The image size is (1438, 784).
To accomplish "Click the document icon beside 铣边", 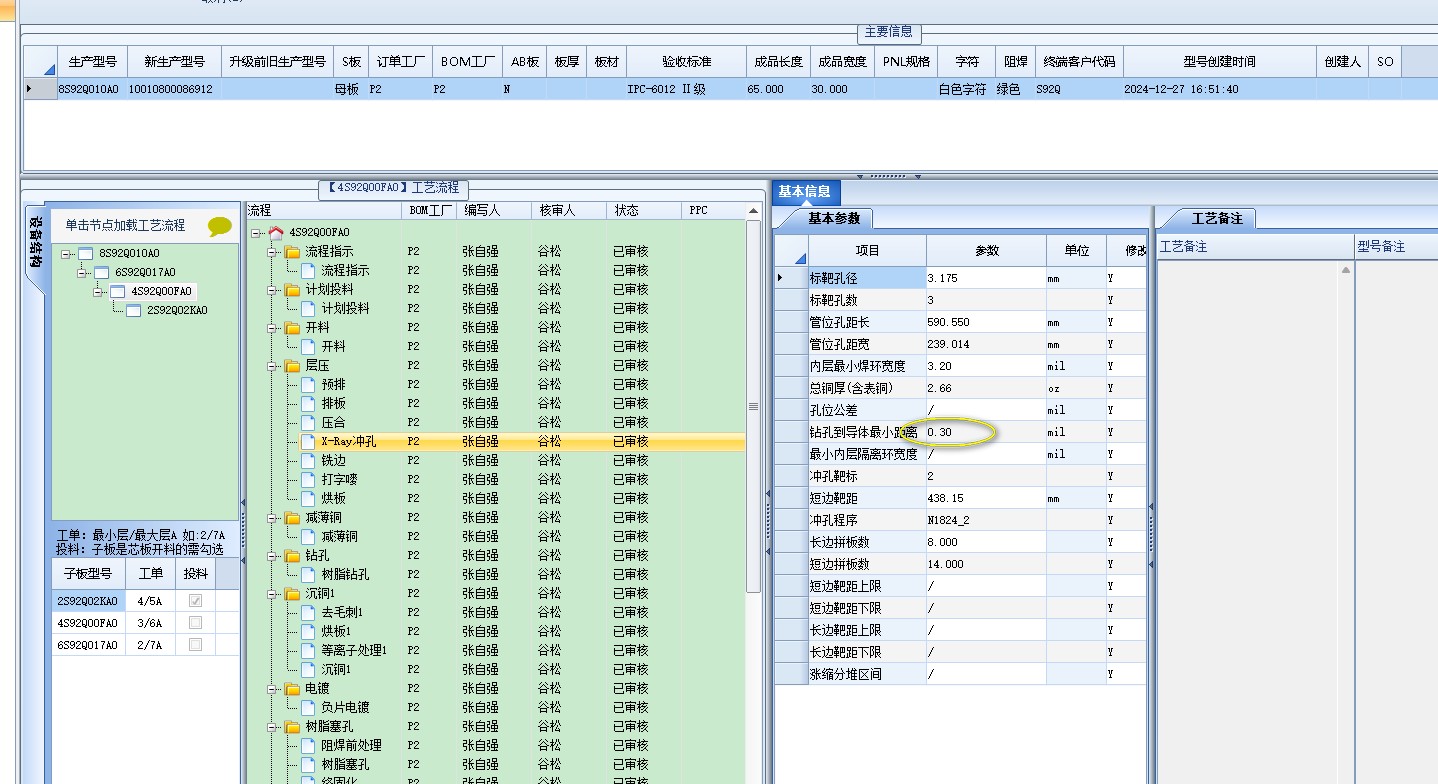I will coord(308,460).
